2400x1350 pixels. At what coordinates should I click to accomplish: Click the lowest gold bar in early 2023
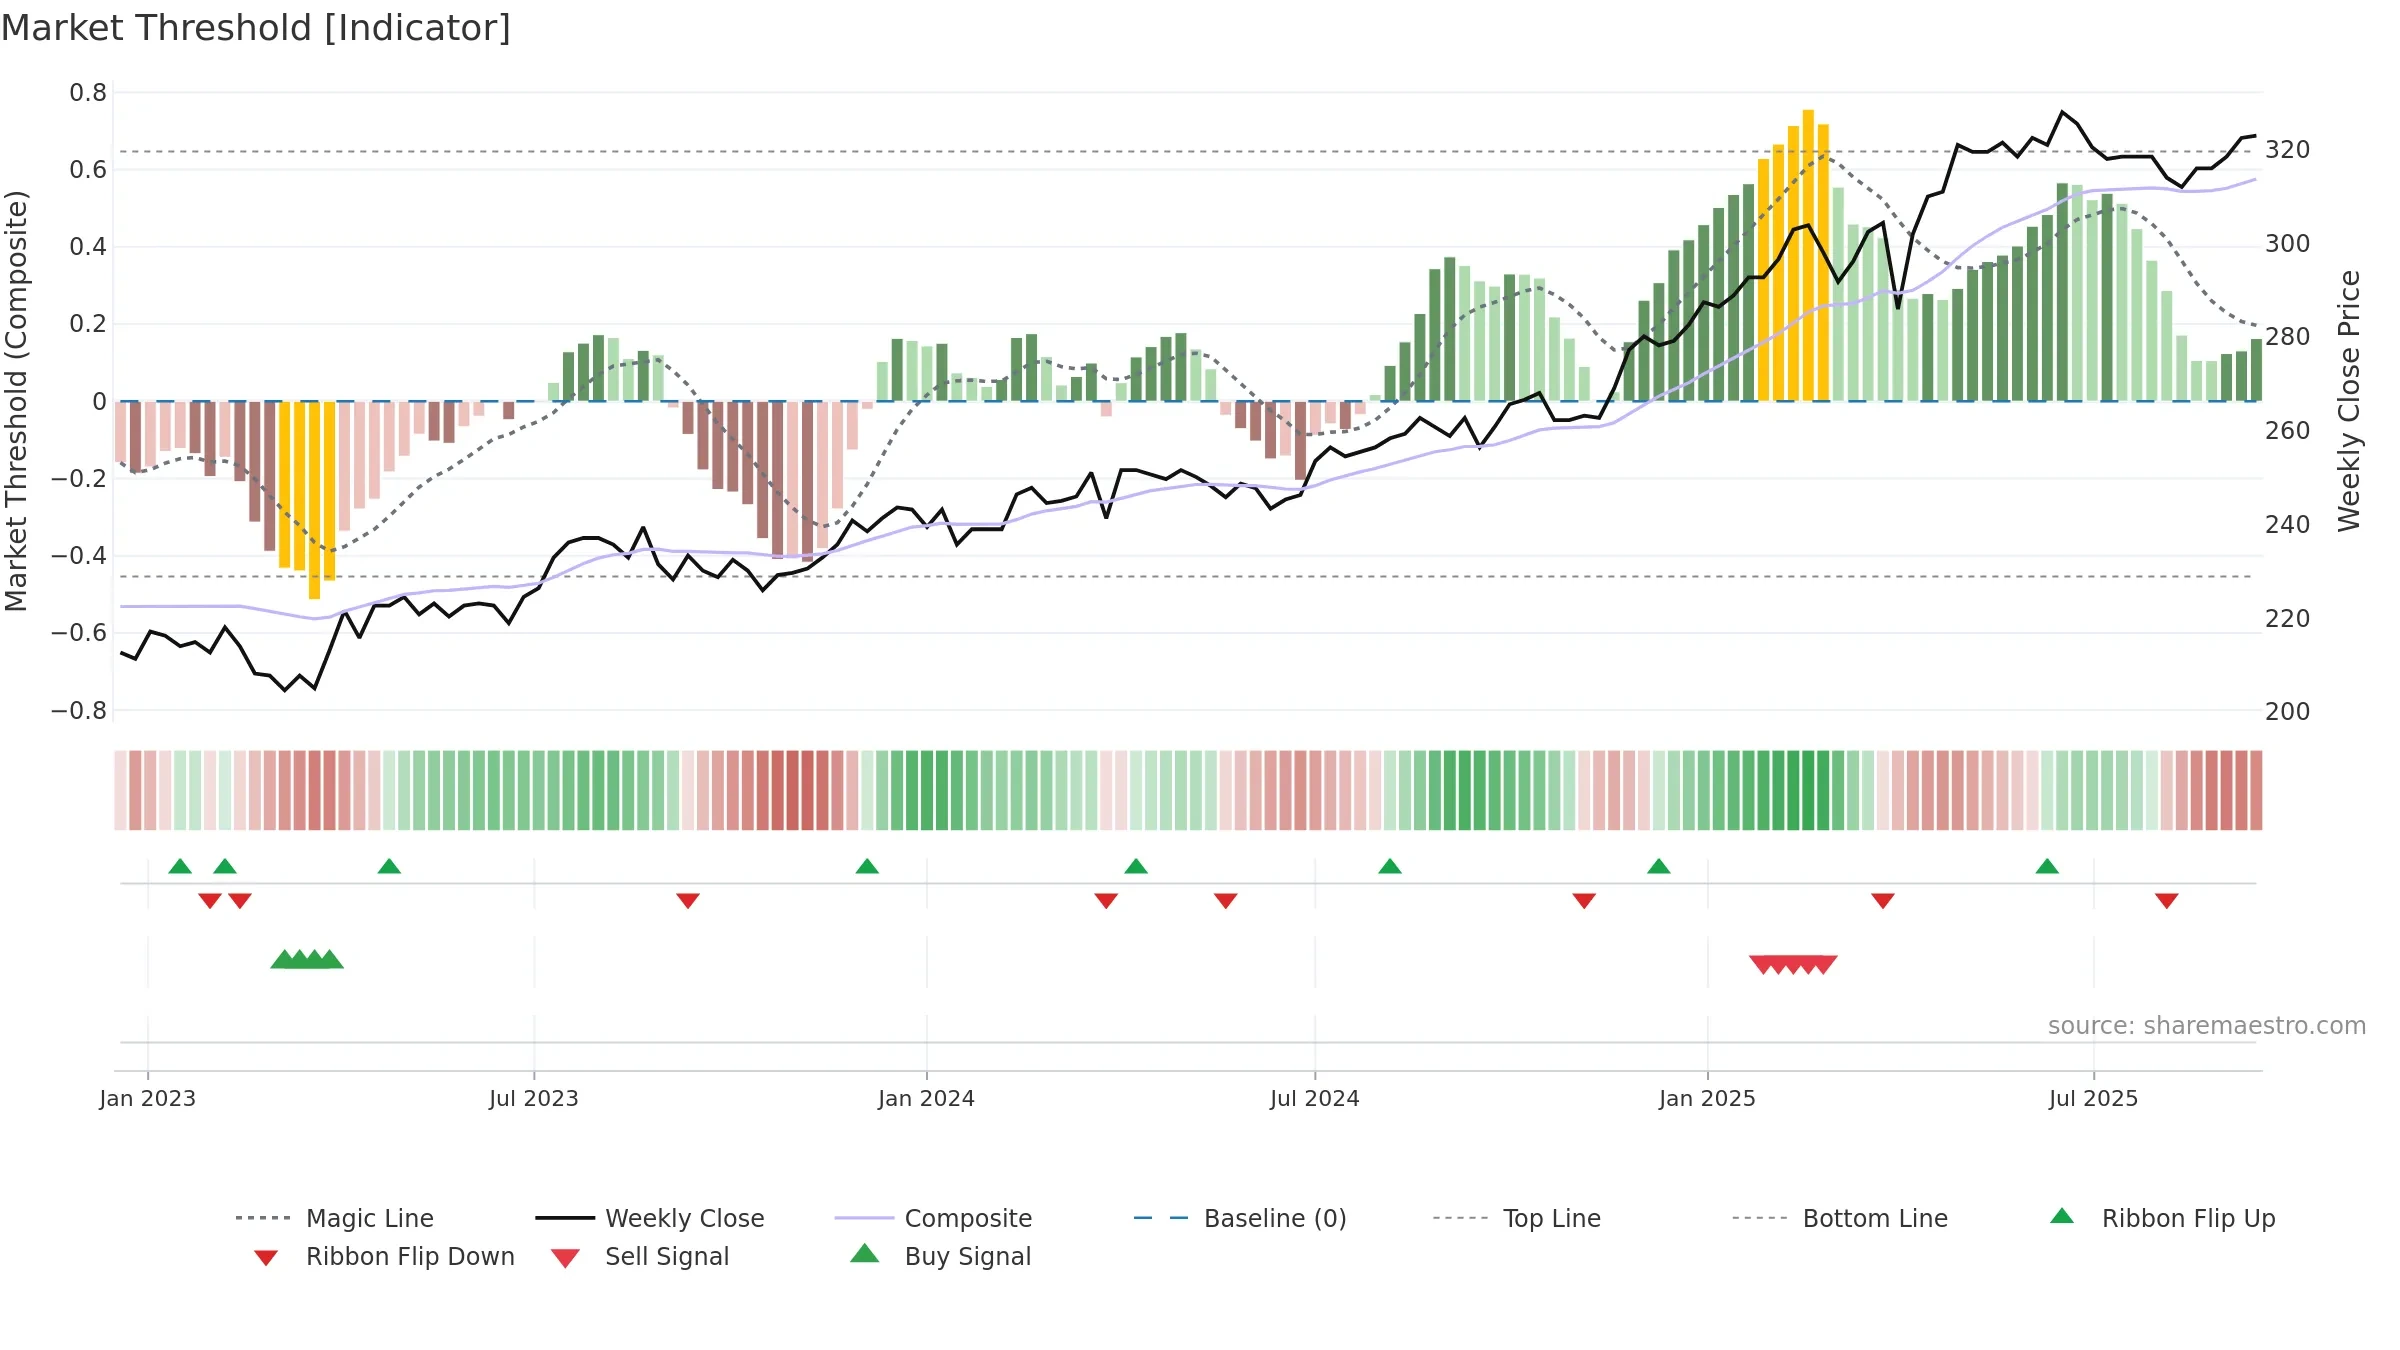click(x=314, y=500)
